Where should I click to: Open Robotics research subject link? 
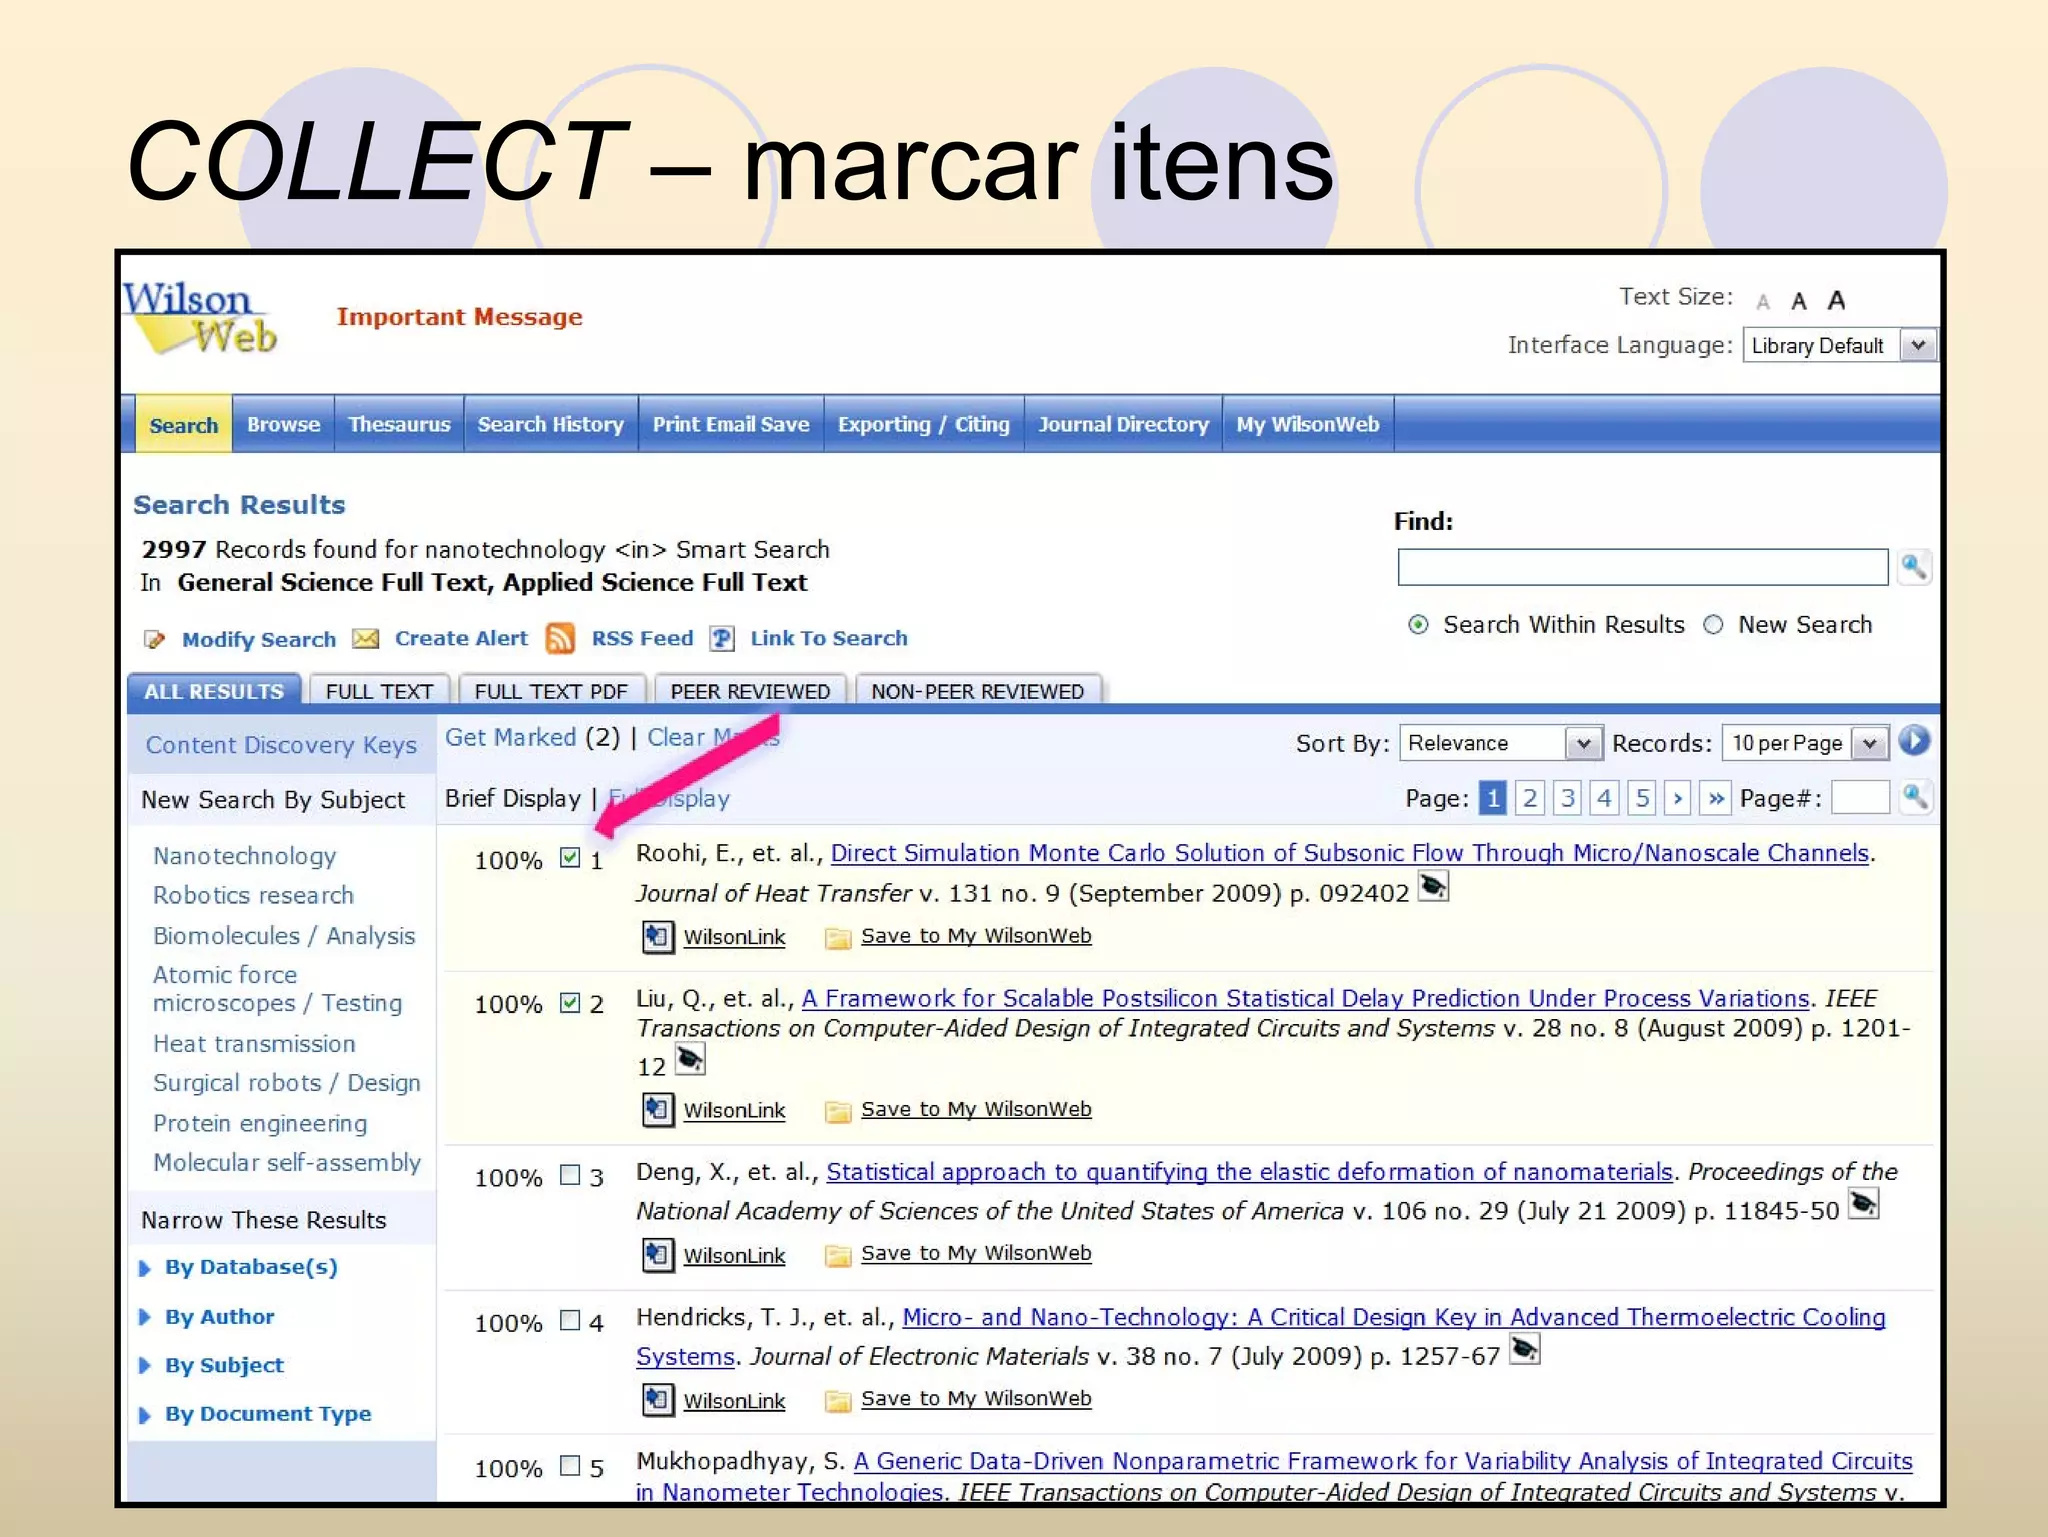pyautogui.click(x=253, y=896)
